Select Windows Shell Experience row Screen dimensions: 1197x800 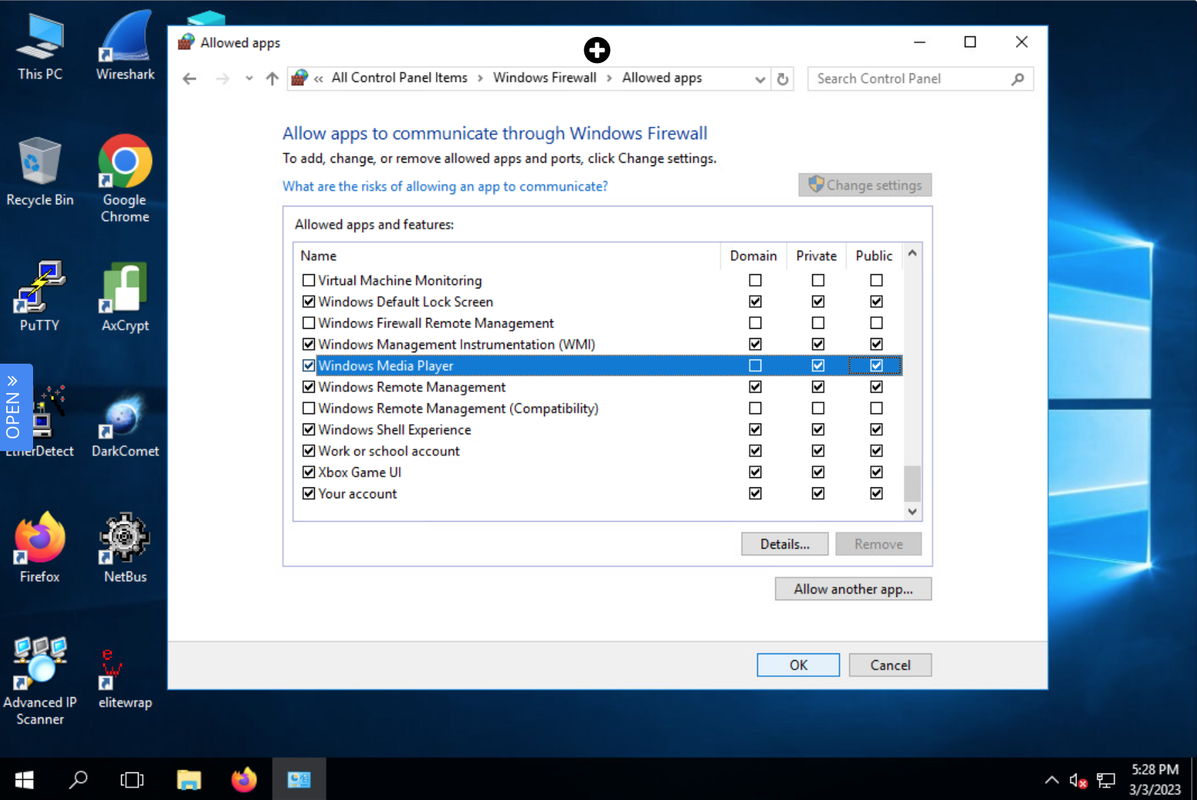598,430
